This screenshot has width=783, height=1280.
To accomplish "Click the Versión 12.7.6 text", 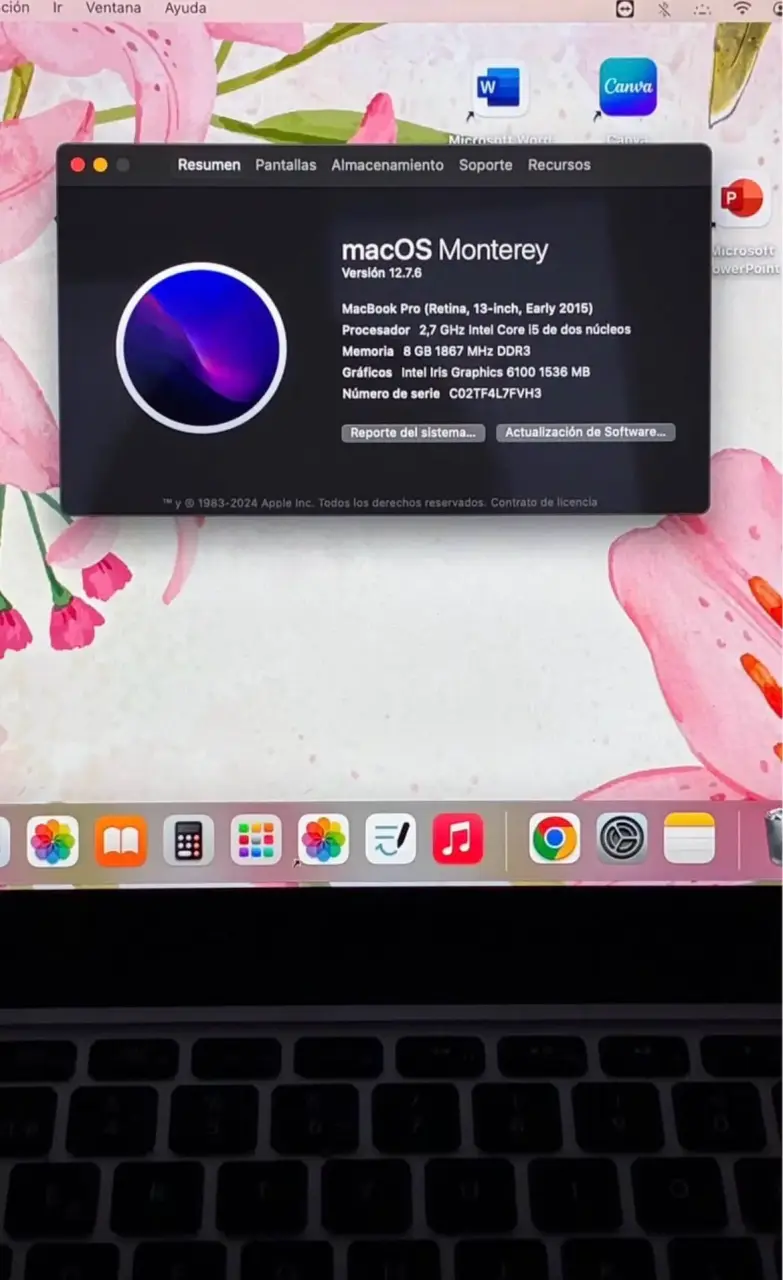I will coord(382,273).
